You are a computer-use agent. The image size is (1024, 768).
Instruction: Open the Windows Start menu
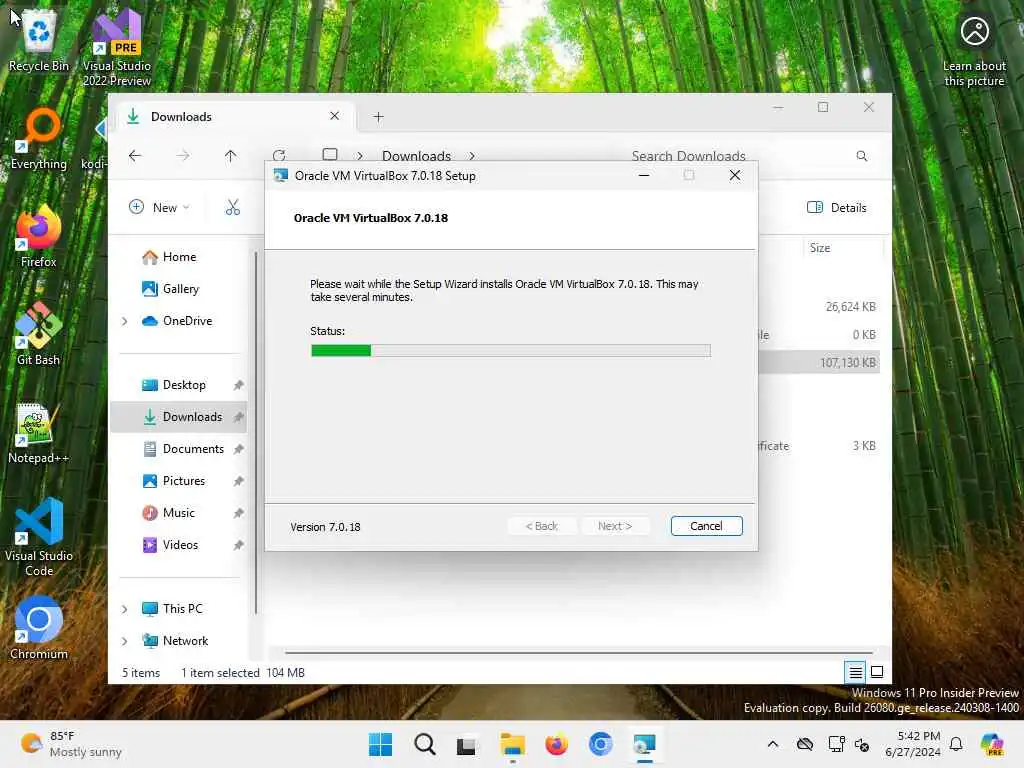pyautogui.click(x=380, y=744)
